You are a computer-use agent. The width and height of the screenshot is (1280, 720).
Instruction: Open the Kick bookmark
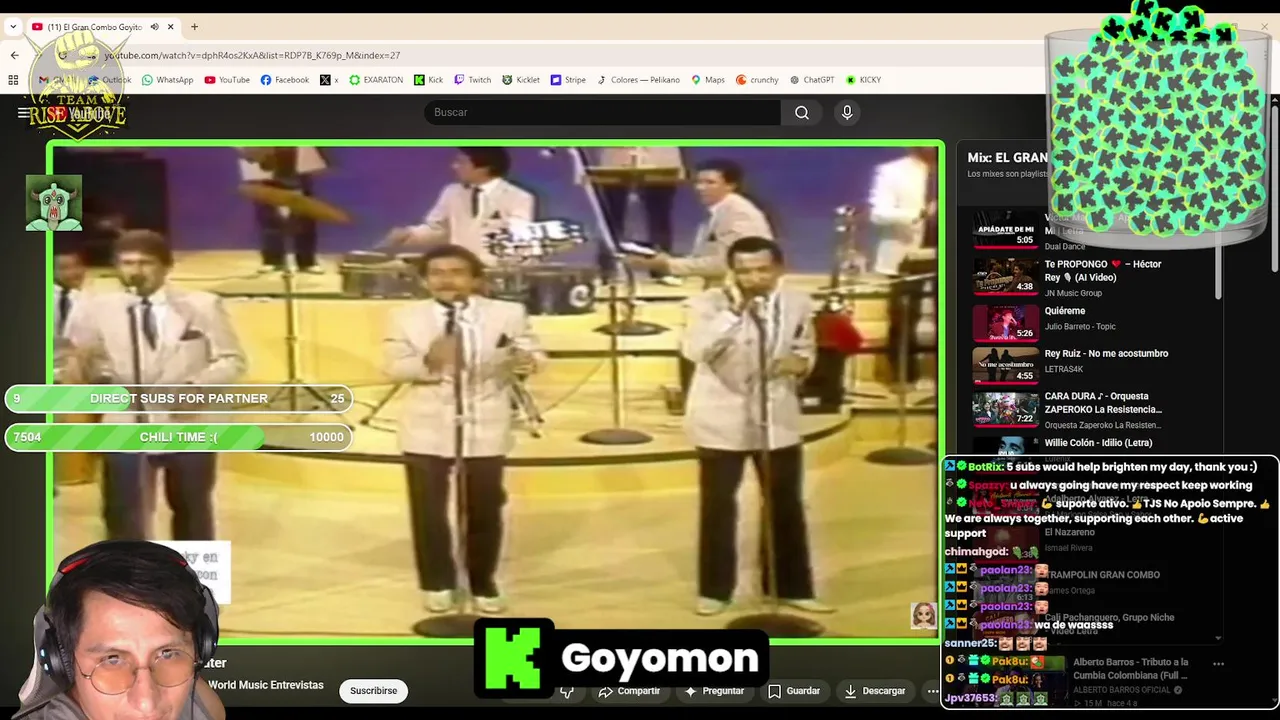(x=428, y=80)
